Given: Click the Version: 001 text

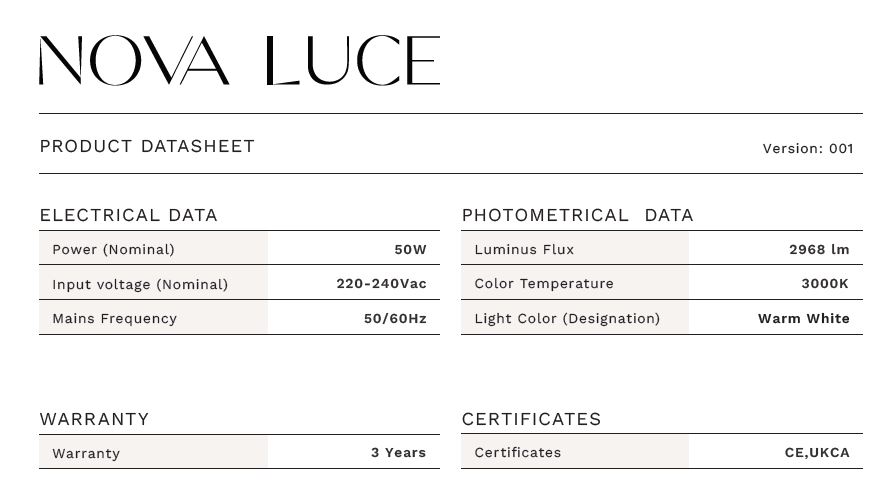Looking at the screenshot, I should pyautogui.click(x=807, y=148).
